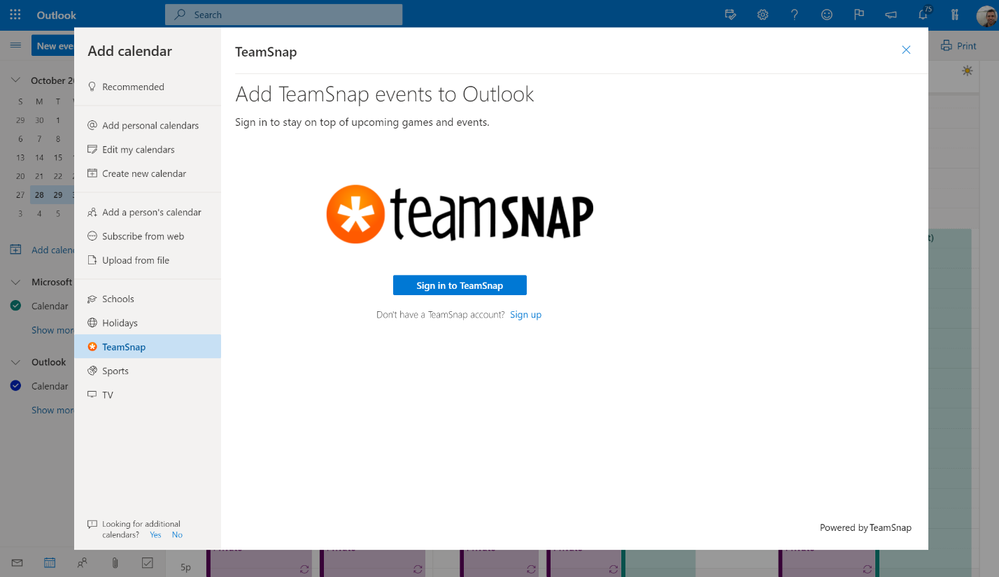Select date 21 in mini calendar

tap(40, 176)
